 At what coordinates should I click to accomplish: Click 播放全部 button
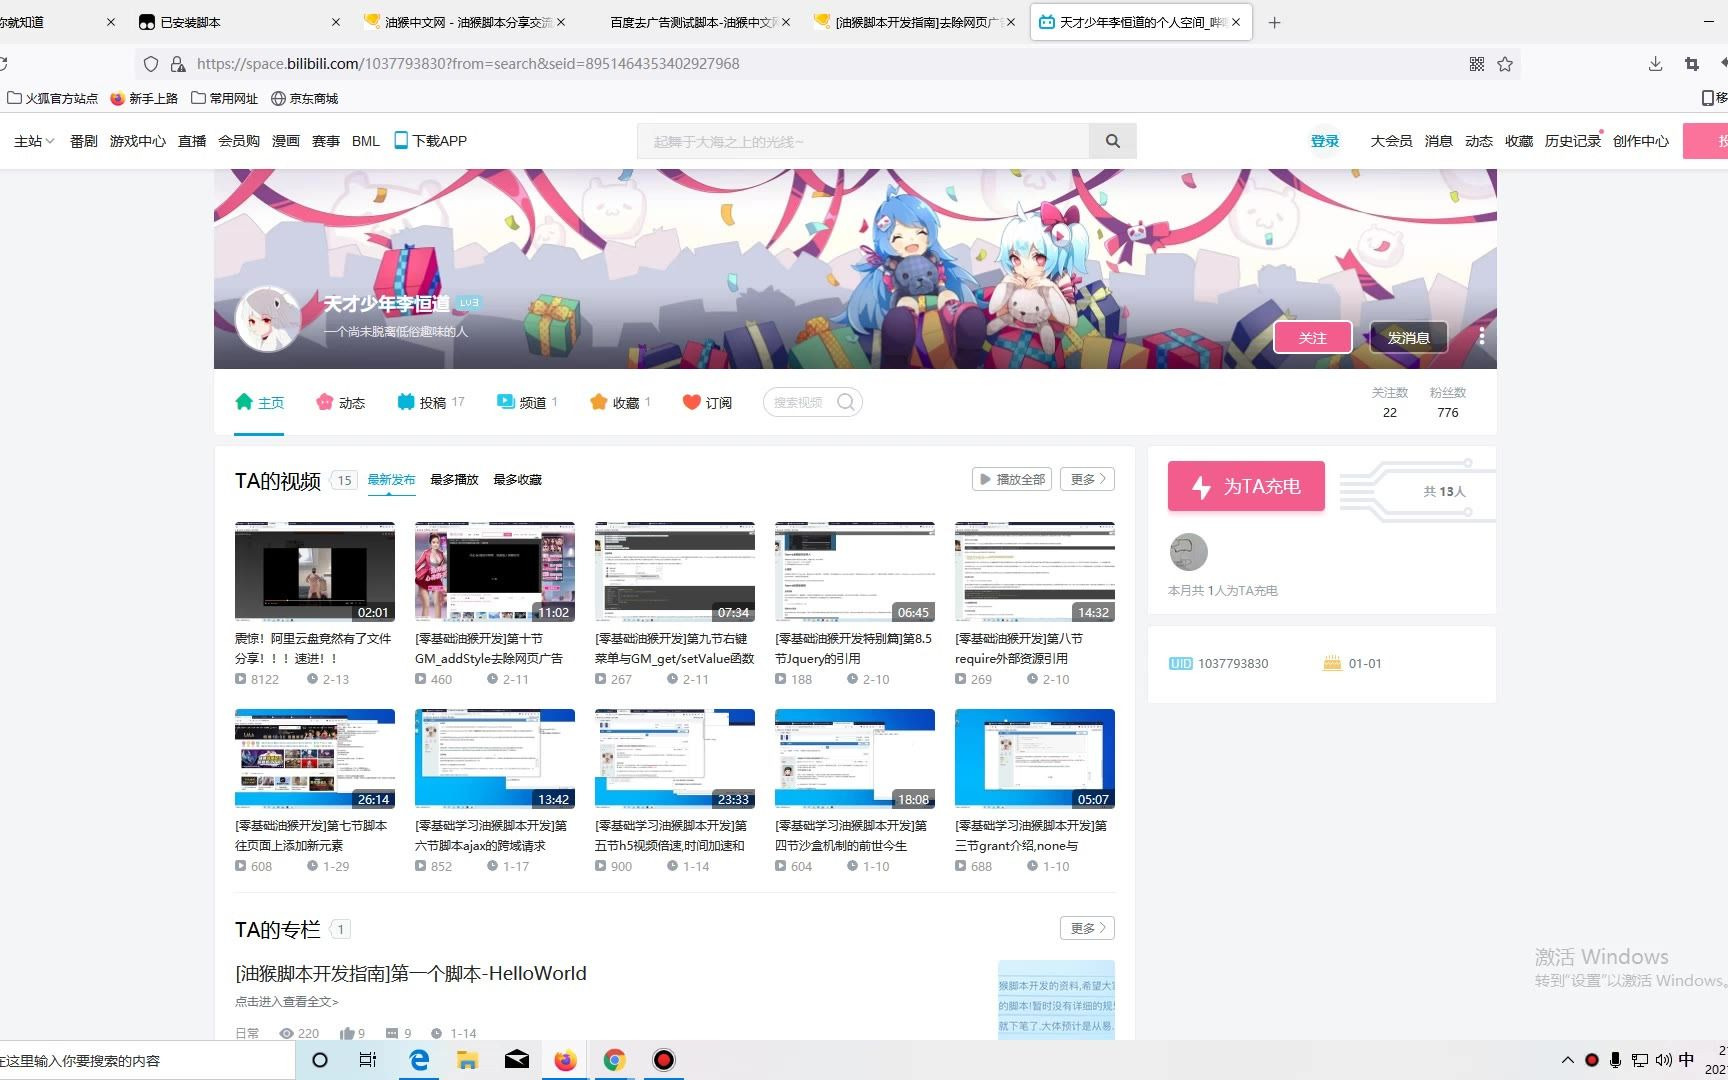(x=1012, y=480)
